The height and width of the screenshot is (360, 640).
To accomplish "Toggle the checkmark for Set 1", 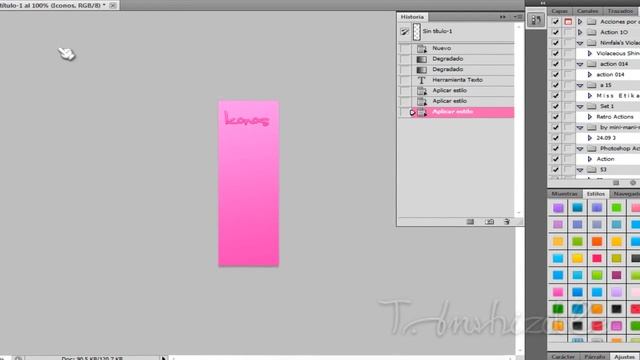I will 555,106.
